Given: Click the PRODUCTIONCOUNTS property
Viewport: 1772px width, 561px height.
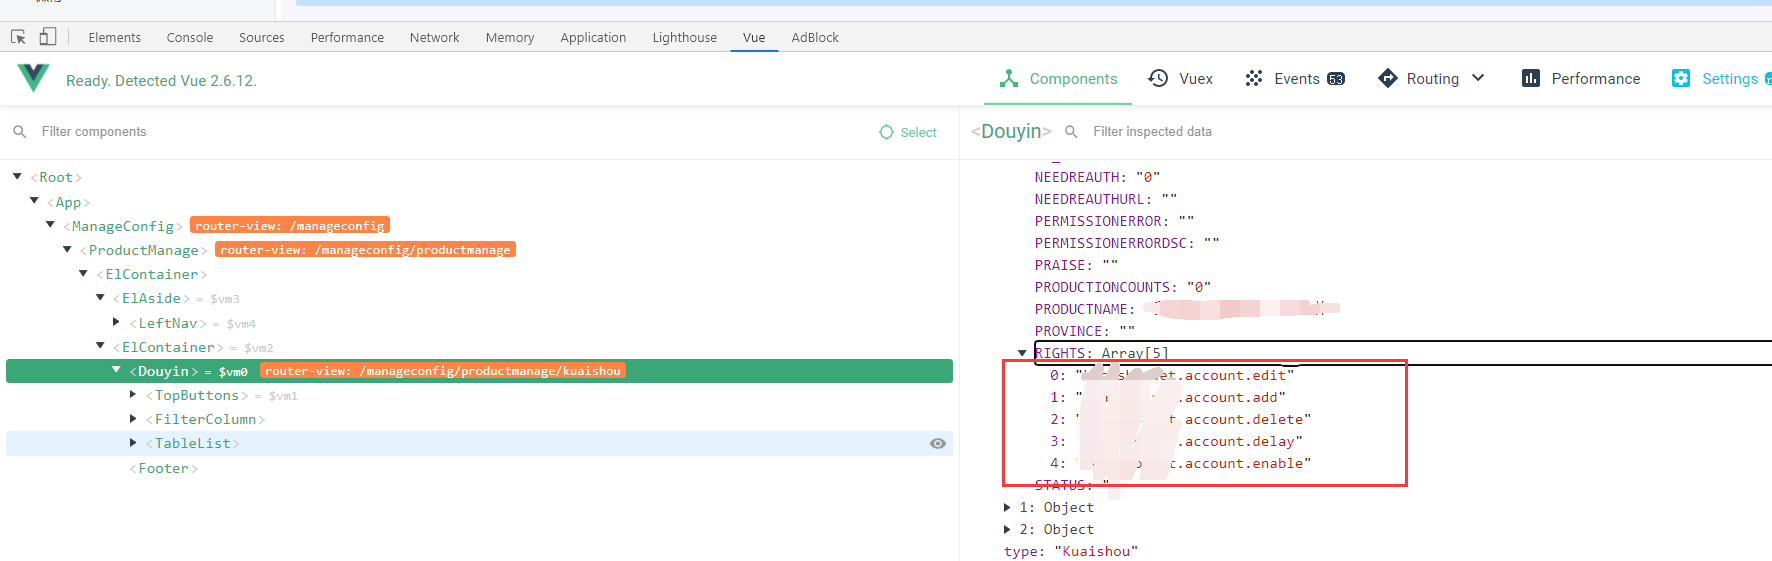Looking at the screenshot, I should tap(1122, 287).
